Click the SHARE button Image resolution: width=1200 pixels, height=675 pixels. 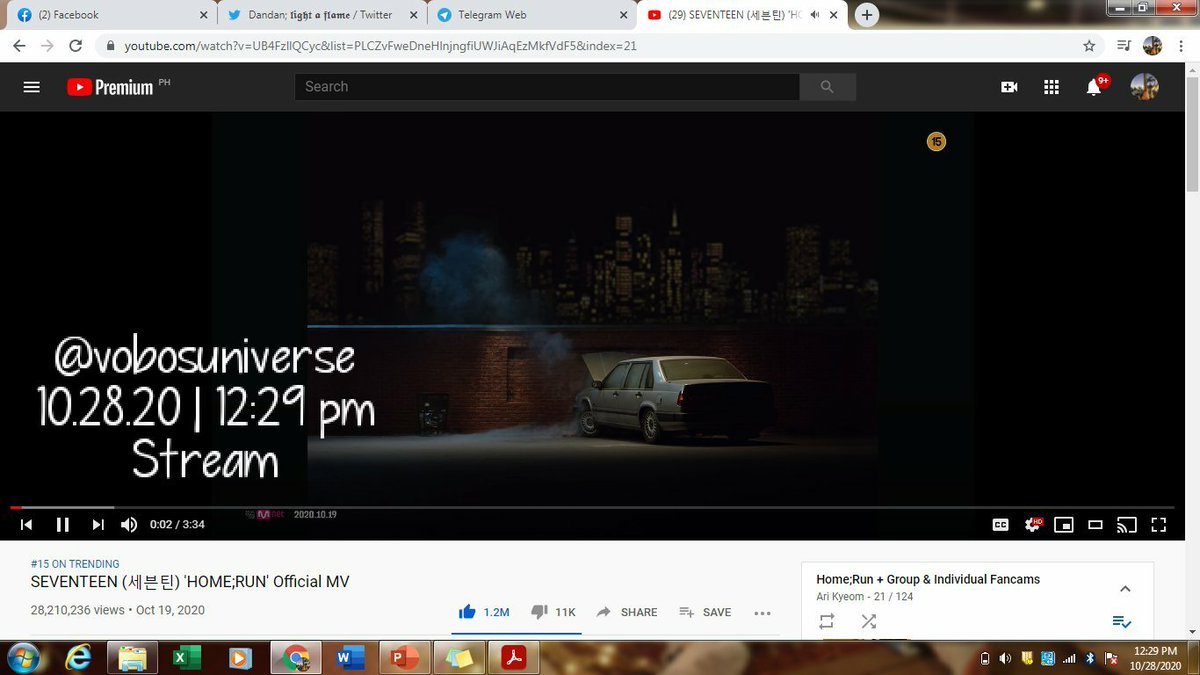tap(627, 612)
